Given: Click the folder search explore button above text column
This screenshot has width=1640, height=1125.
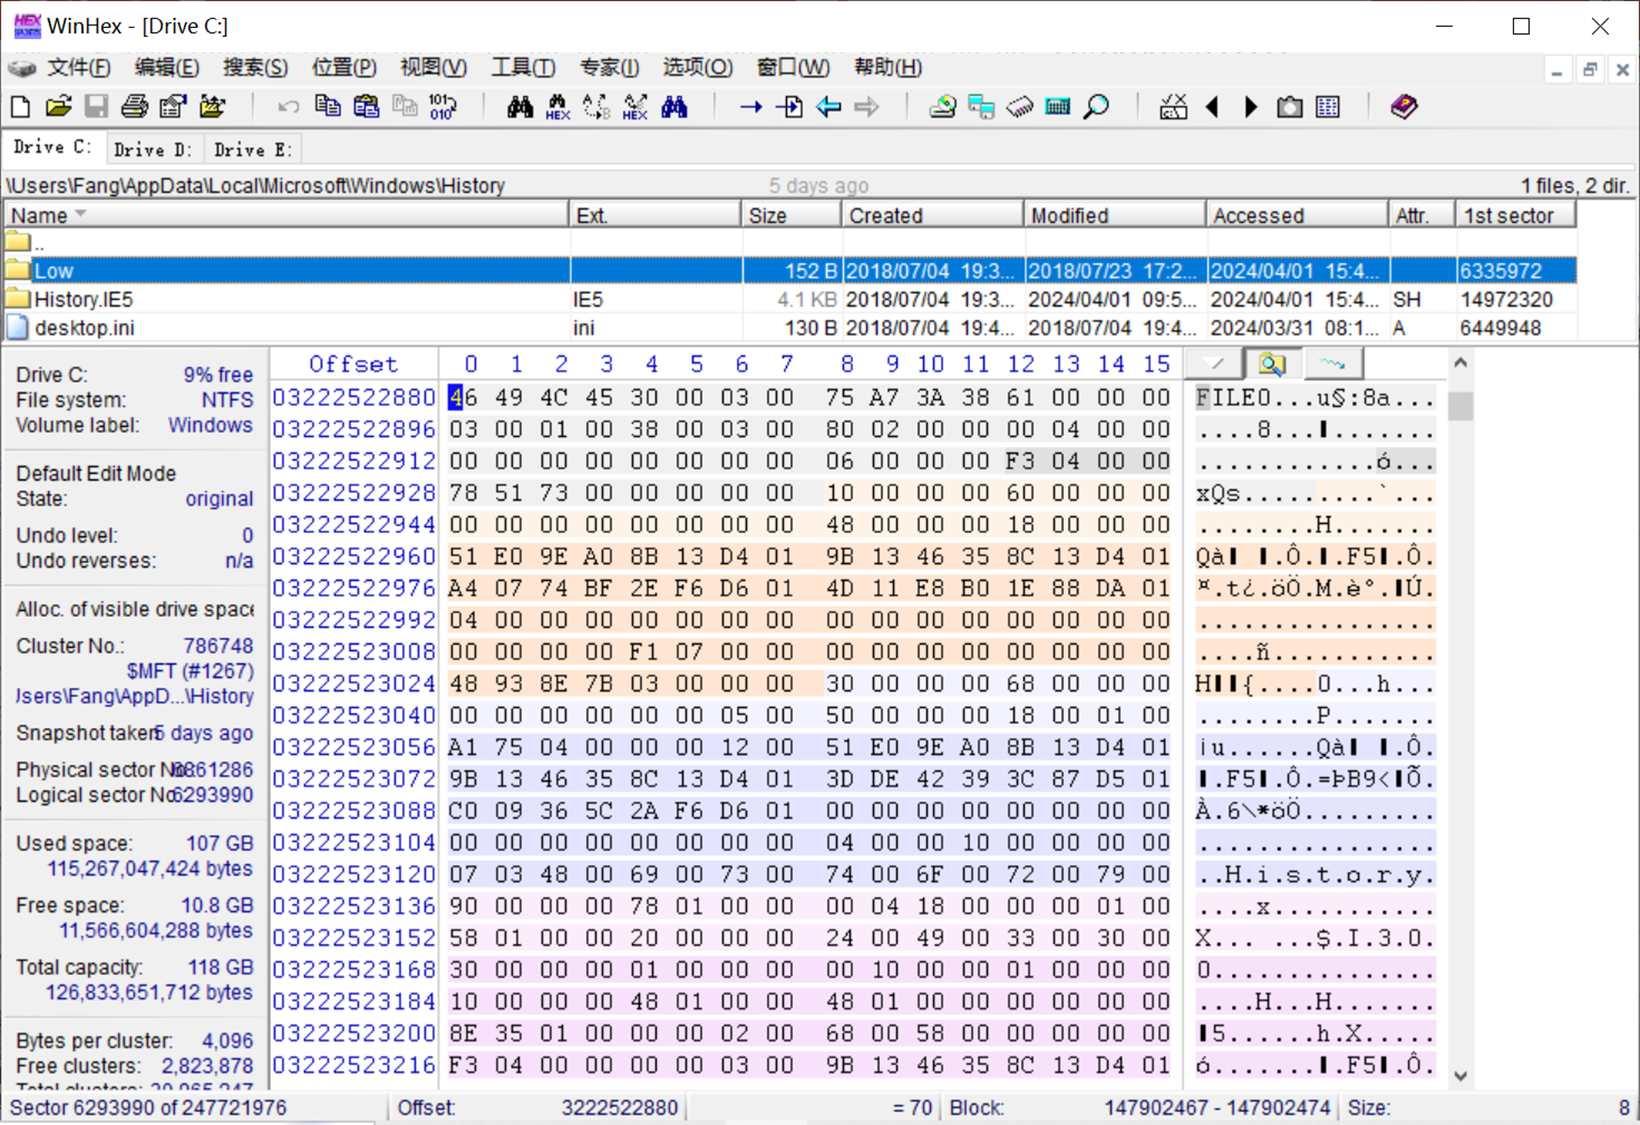Looking at the screenshot, I should click(1272, 364).
